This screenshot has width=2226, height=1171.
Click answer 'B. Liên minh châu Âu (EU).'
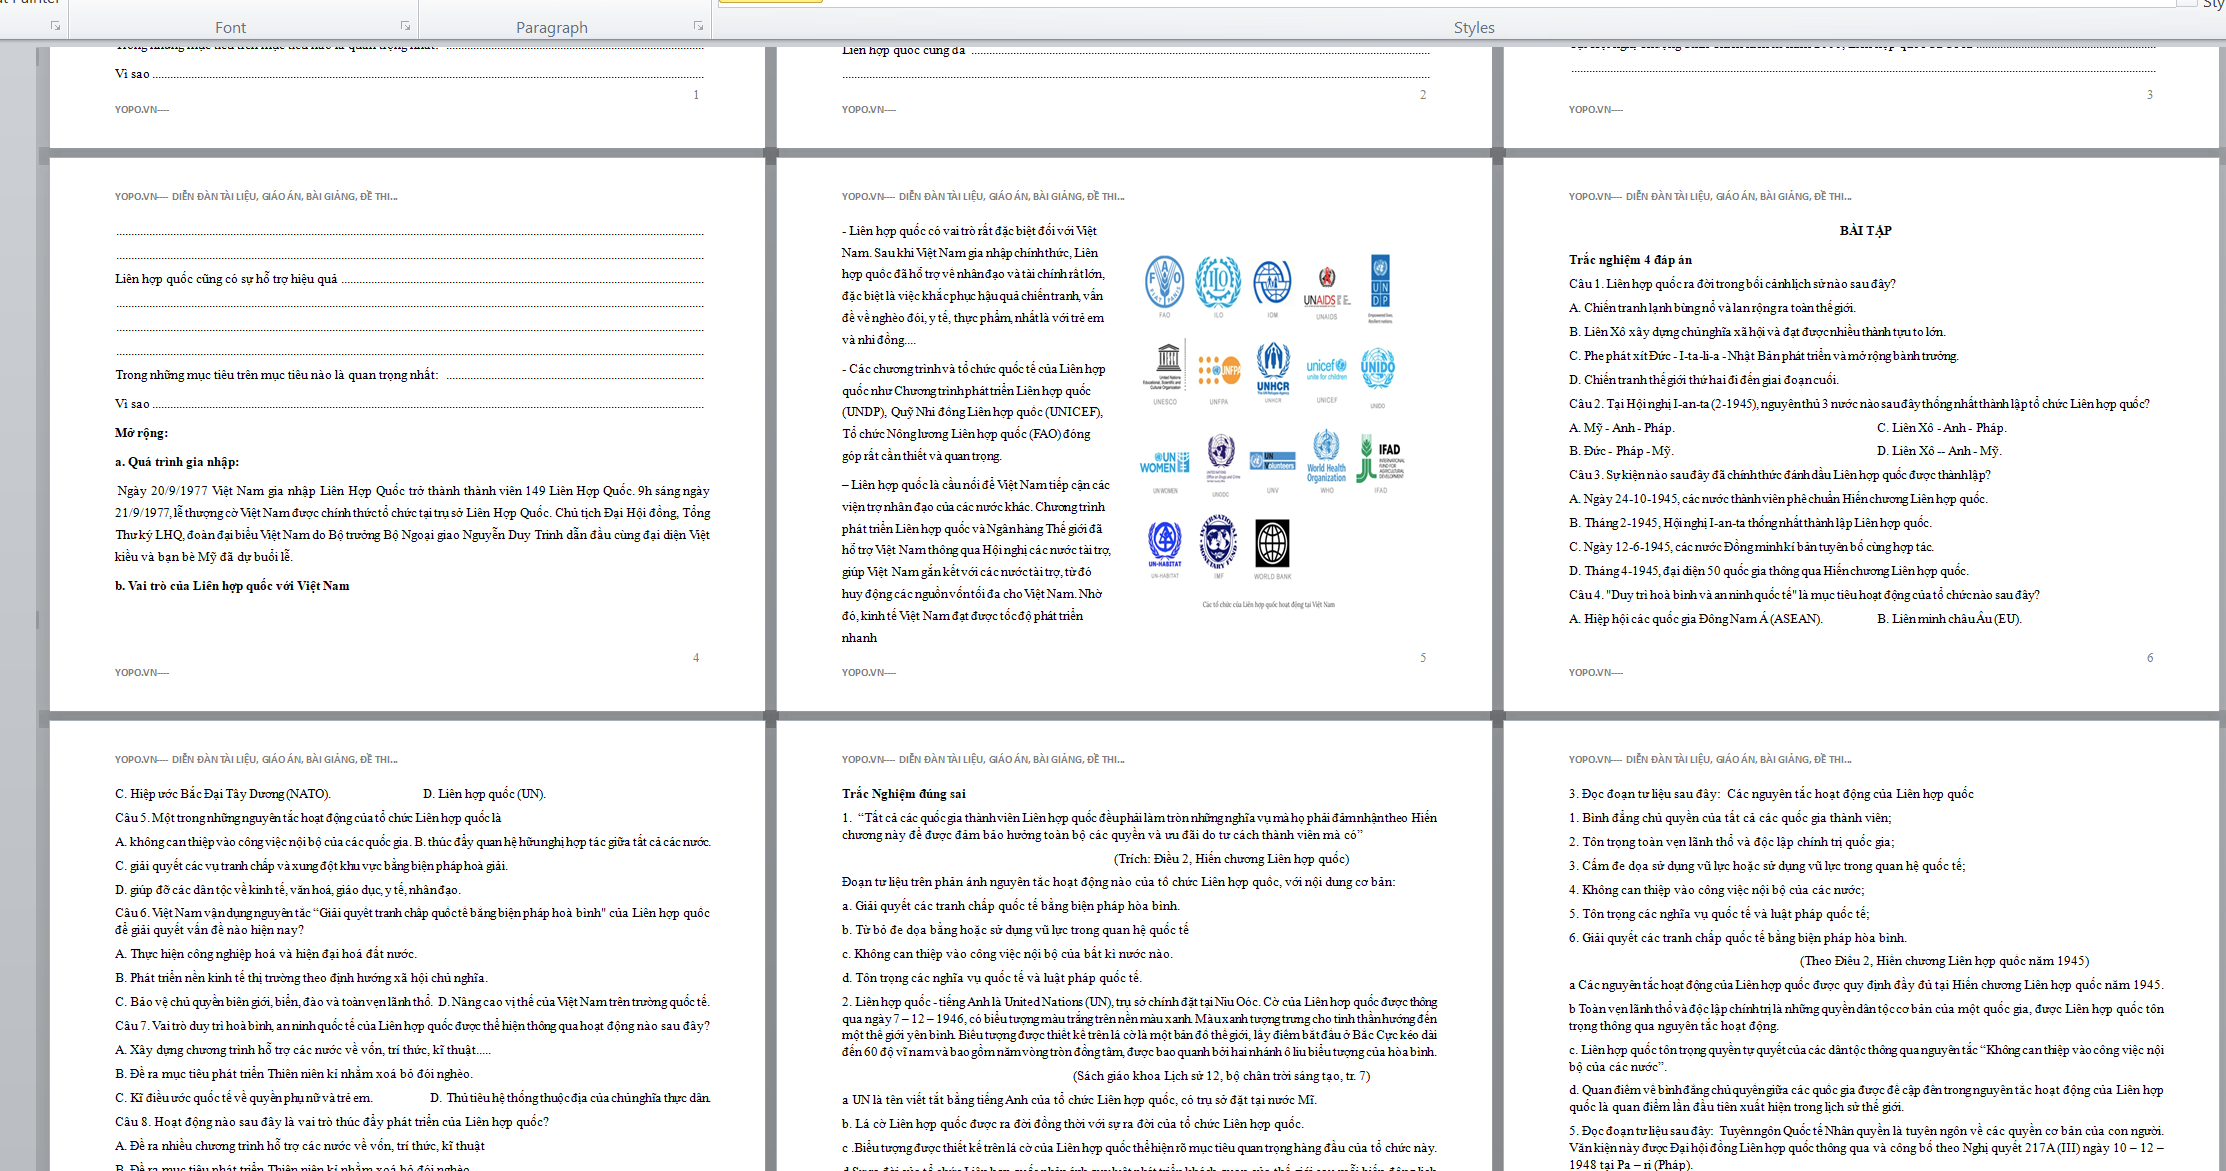click(x=1949, y=619)
